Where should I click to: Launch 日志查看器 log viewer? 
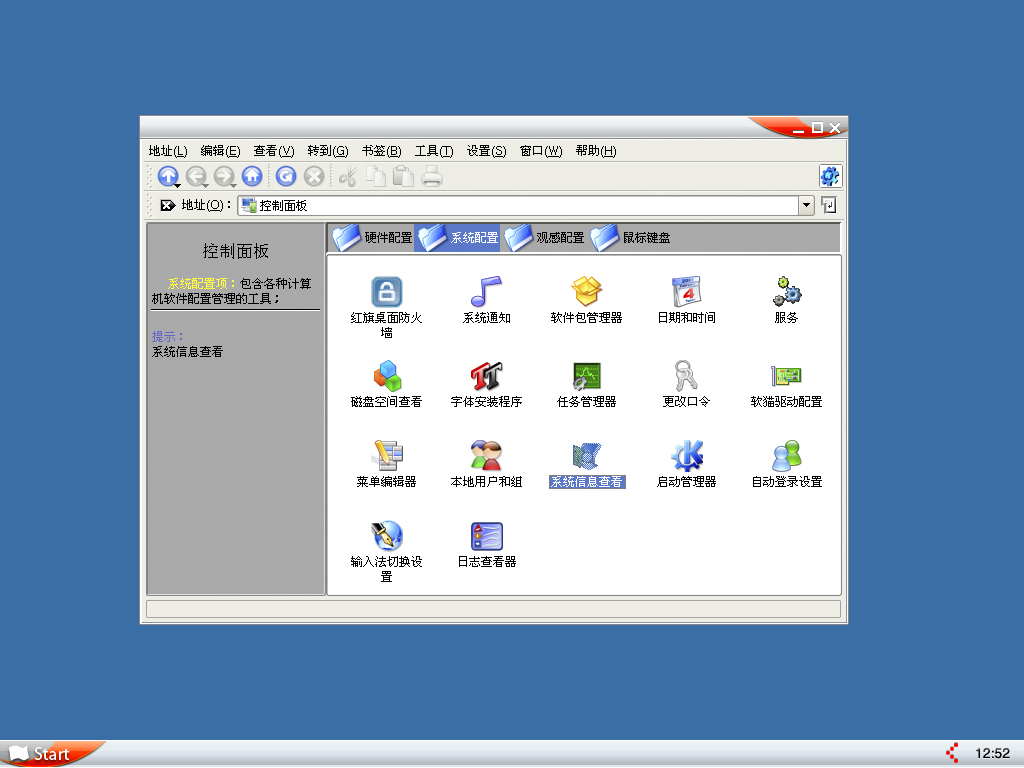(487, 536)
